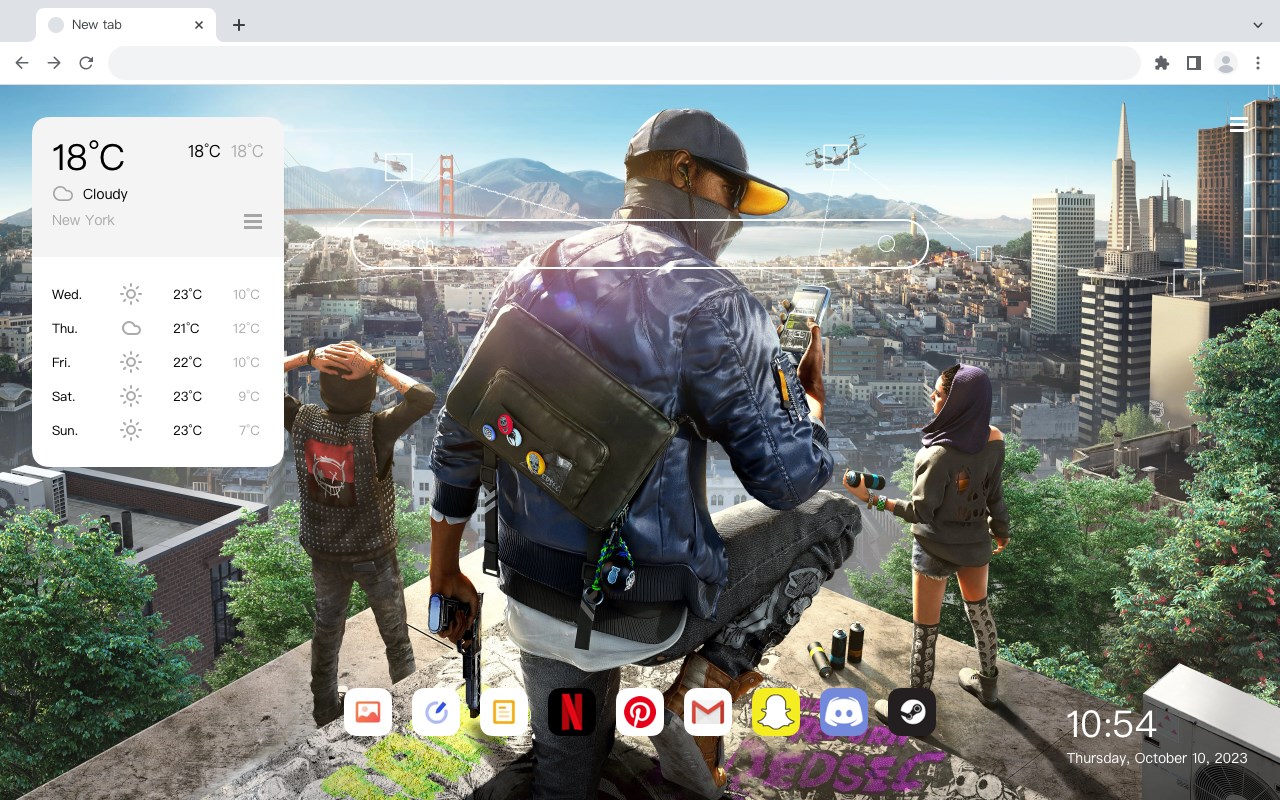Open the yellow notes shortcut icon
1280x800 pixels.
point(504,712)
